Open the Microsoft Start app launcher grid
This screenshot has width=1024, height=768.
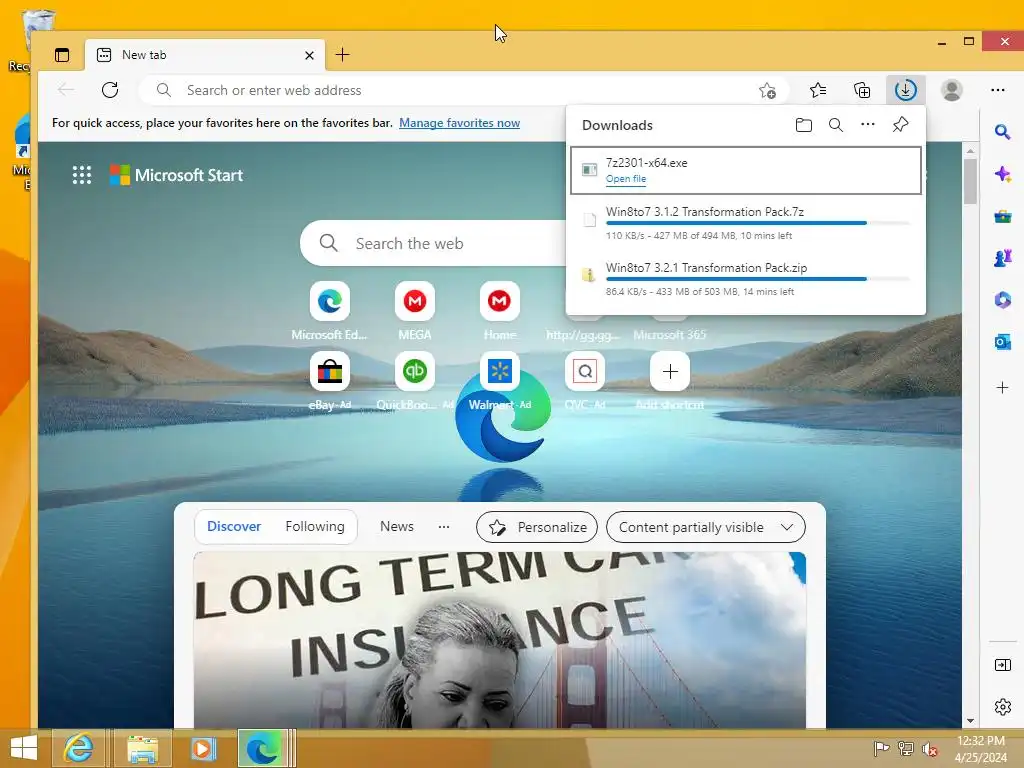(x=82, y=175)
